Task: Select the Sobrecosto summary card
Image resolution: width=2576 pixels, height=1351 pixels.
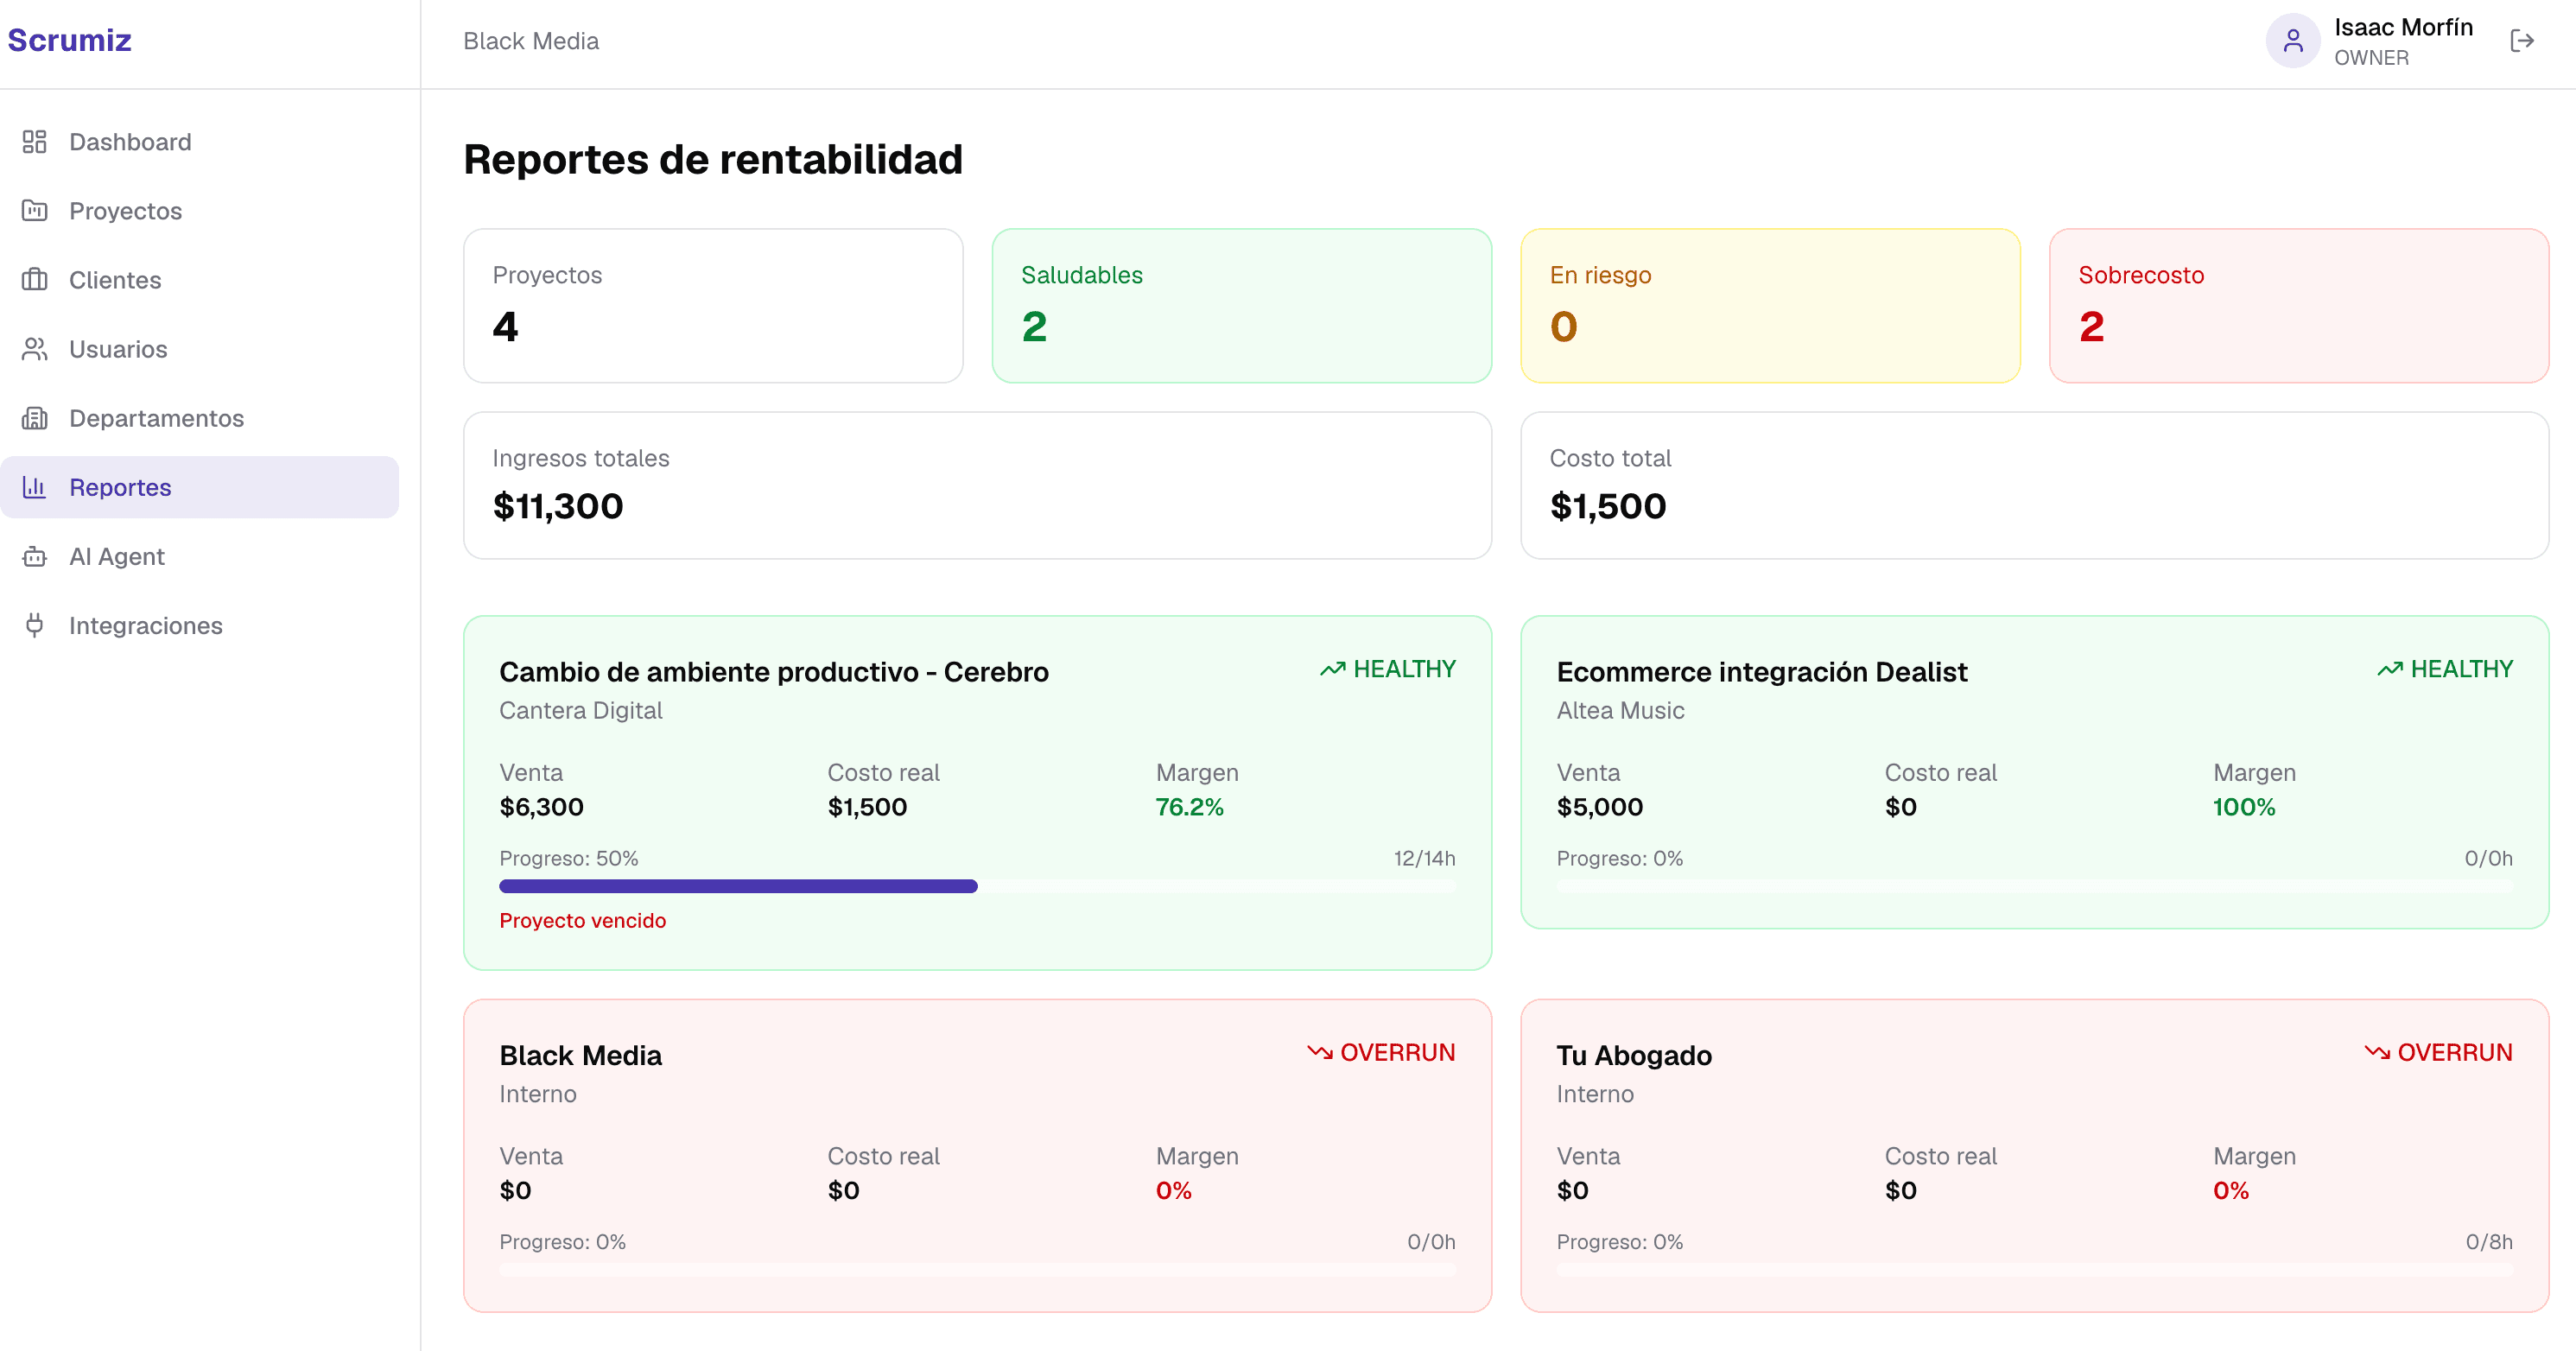Action: pos(2299,306)
